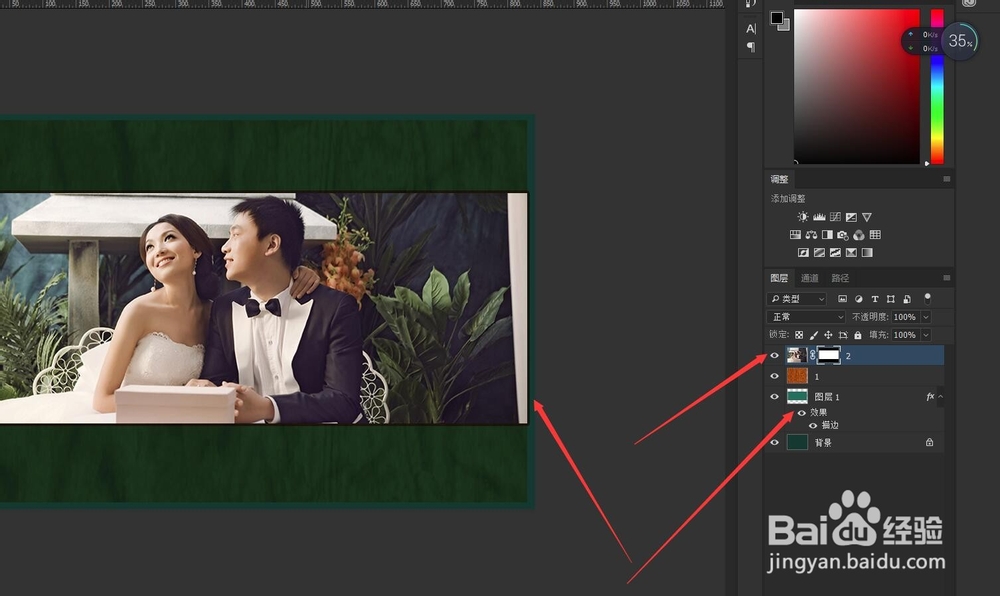1000x596 pixels.
Task: Add a Selective Color adjustment layer
Action: tap(851, 253)
